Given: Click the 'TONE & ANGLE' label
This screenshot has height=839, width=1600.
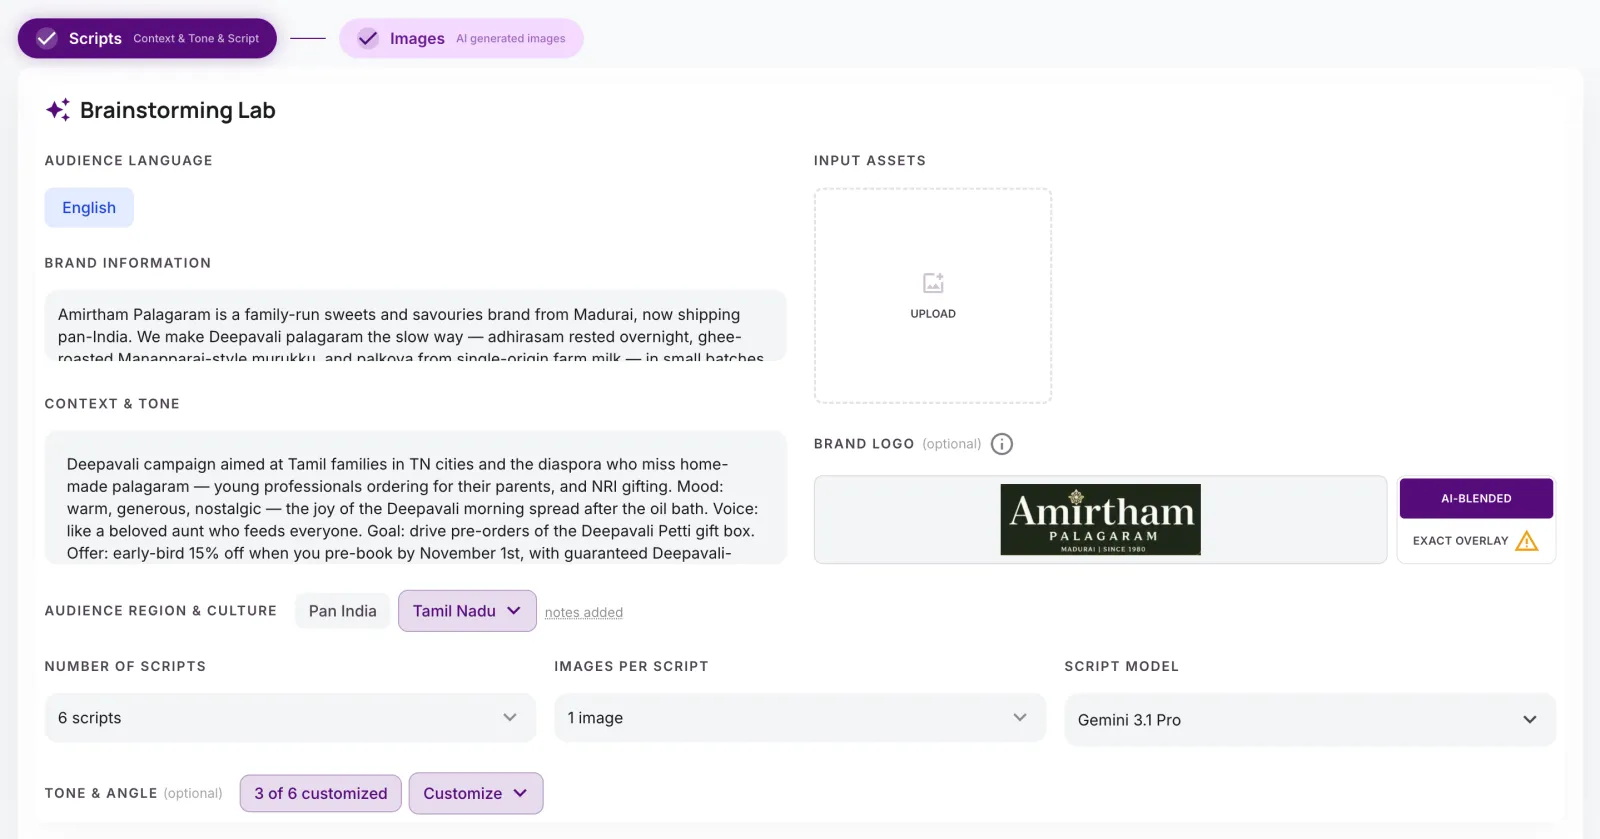Looking at the screenshot, I should click(x=101, y=793).
